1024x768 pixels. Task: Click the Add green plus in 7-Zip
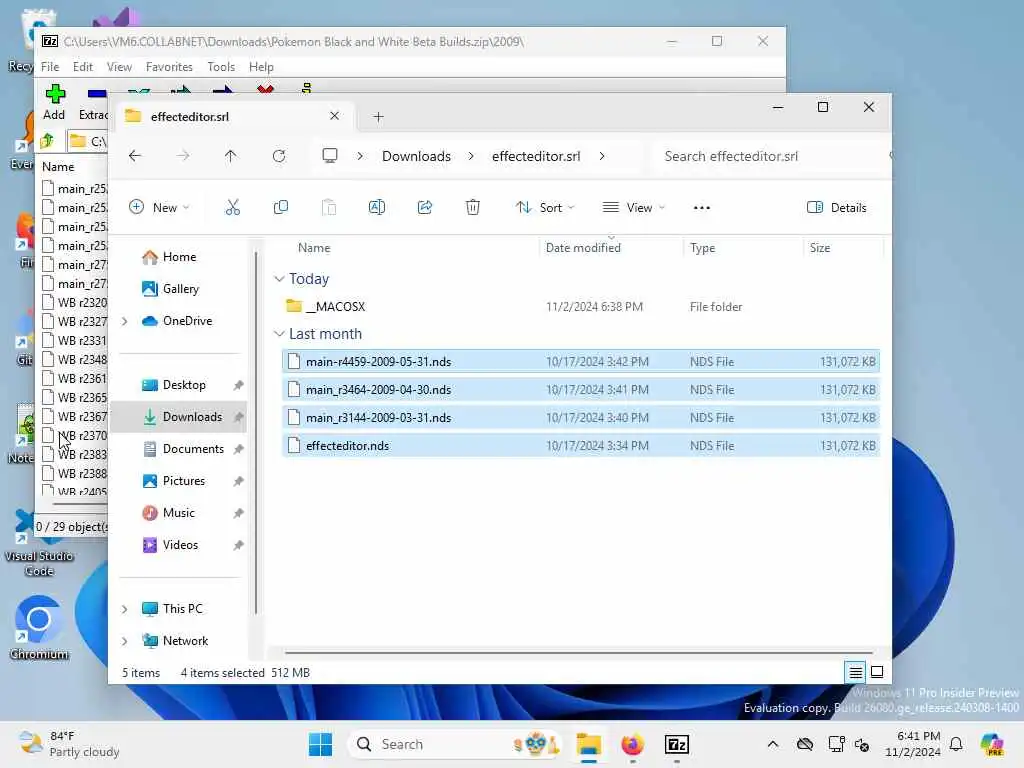coord(54,103)
